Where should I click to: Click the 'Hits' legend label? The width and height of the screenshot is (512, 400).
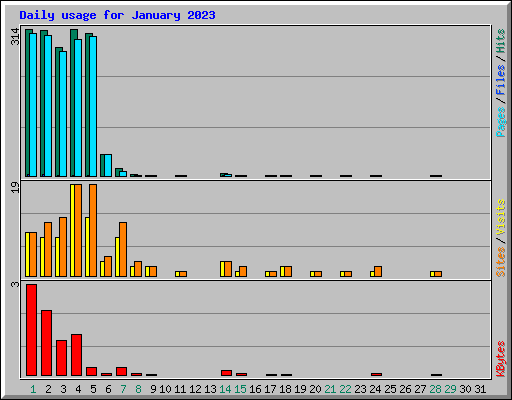tap(500, 41)
